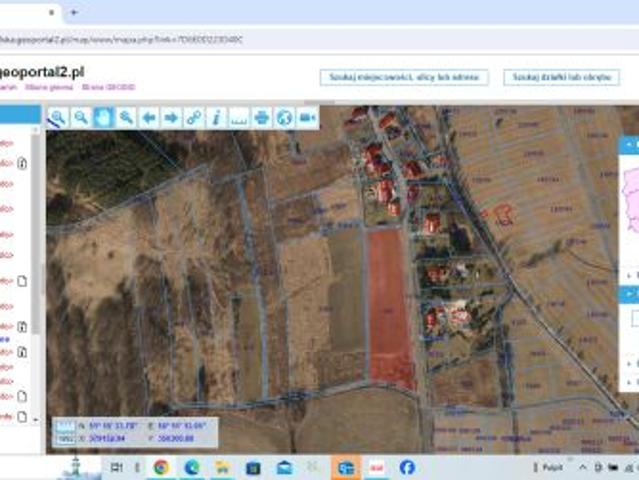Screen dimensions: 639x480
Task: Activate the pan hand tool
Action: pos(103,118)
